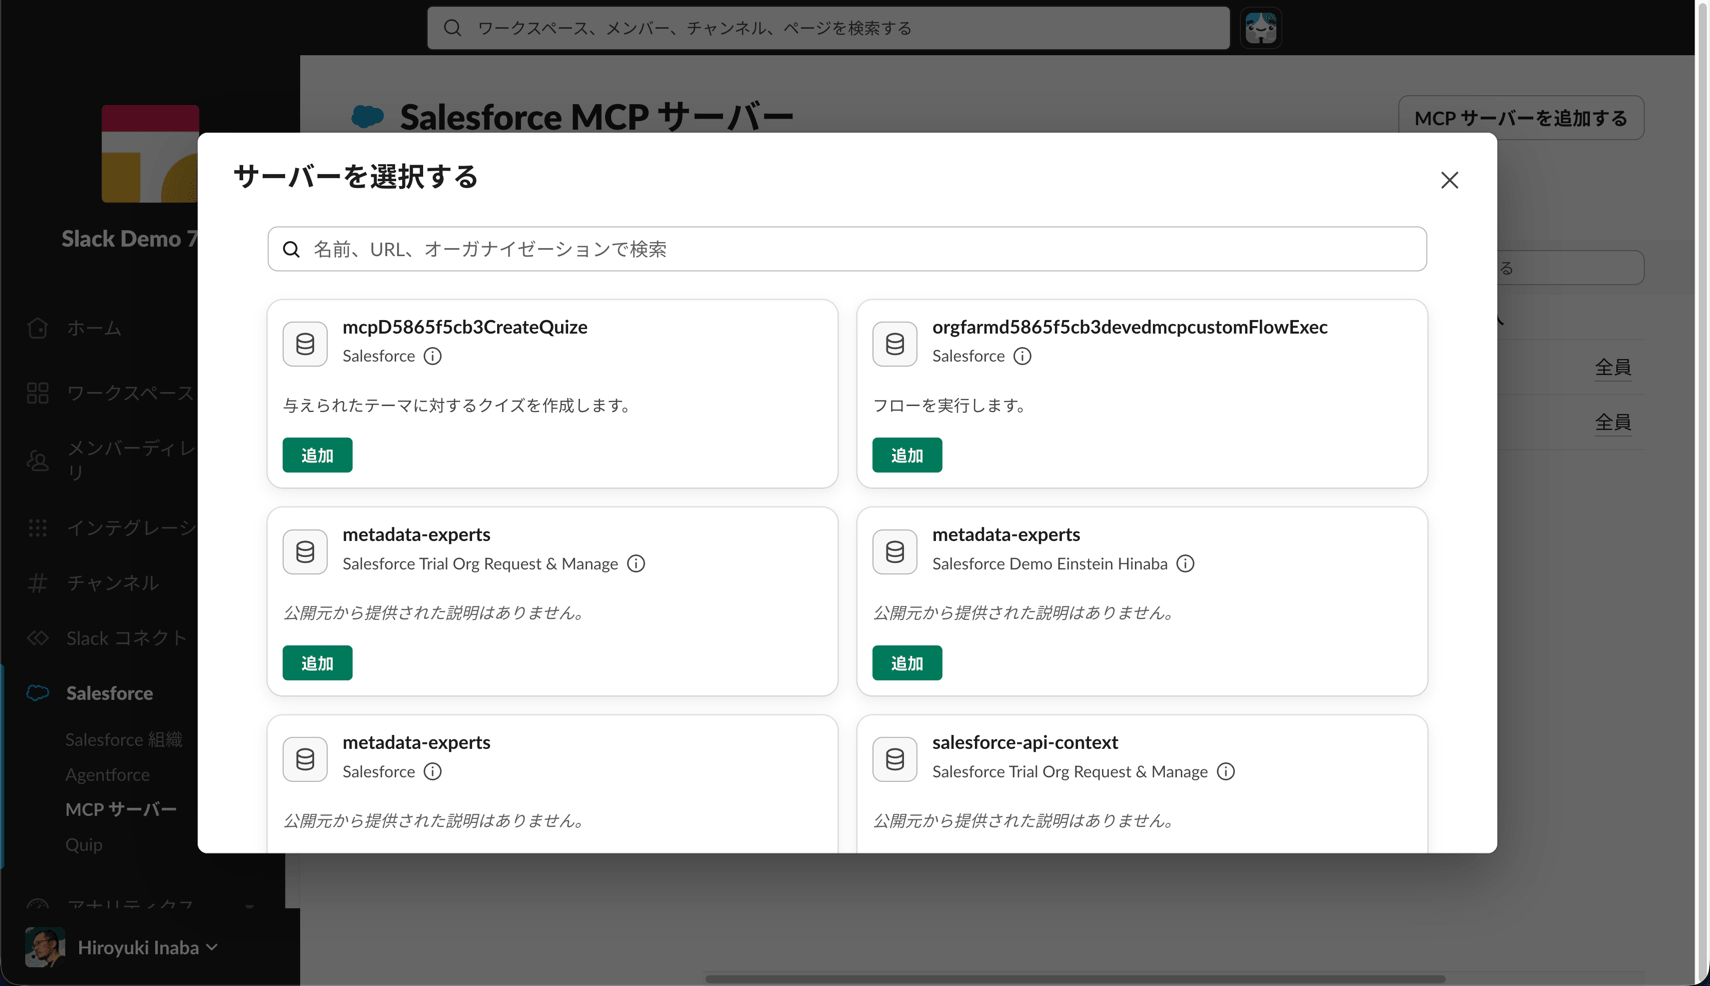Click MCP サーバーを追加する button
Image resolution: width=1710 pixels, height=986 pixels.
[x=1521, y=118]
